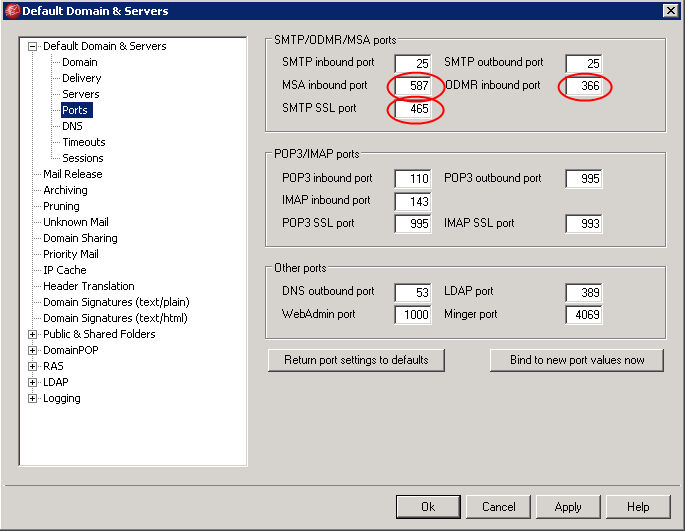Select Domain Sharing in the tree
Image resolution: width=685 pixels, height=531 pixels.
[80, 238]
